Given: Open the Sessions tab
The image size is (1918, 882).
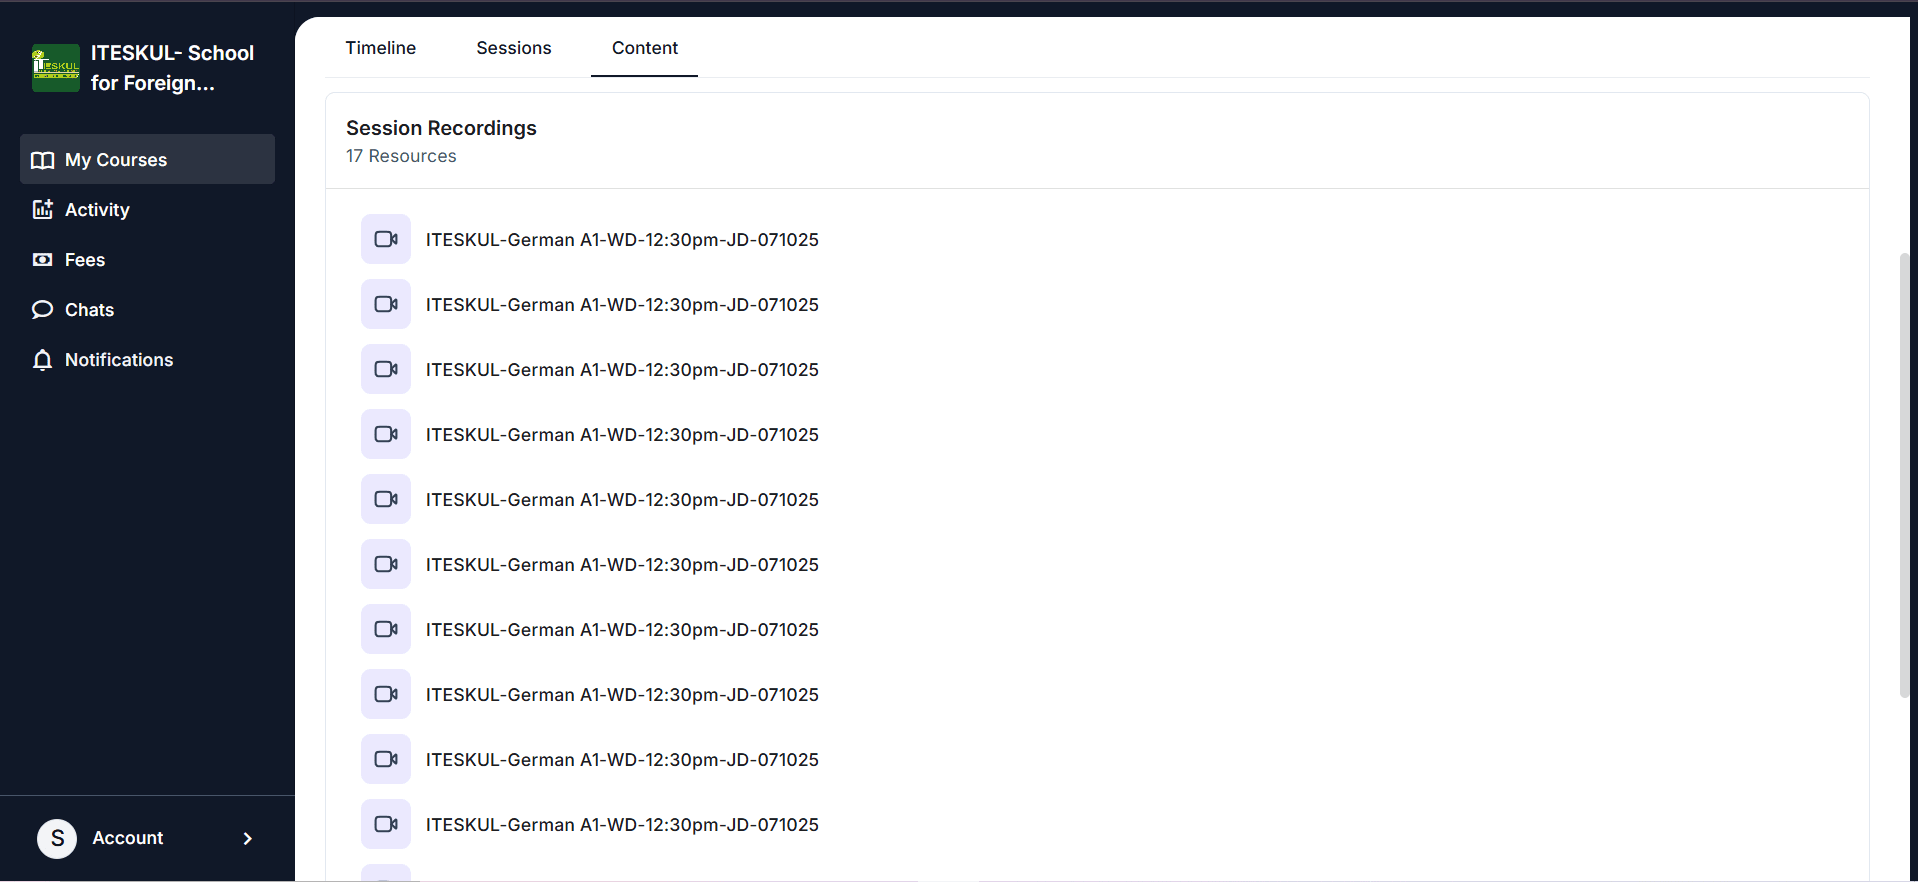Looking at the screenshot, I should click(x=513, y=48).
